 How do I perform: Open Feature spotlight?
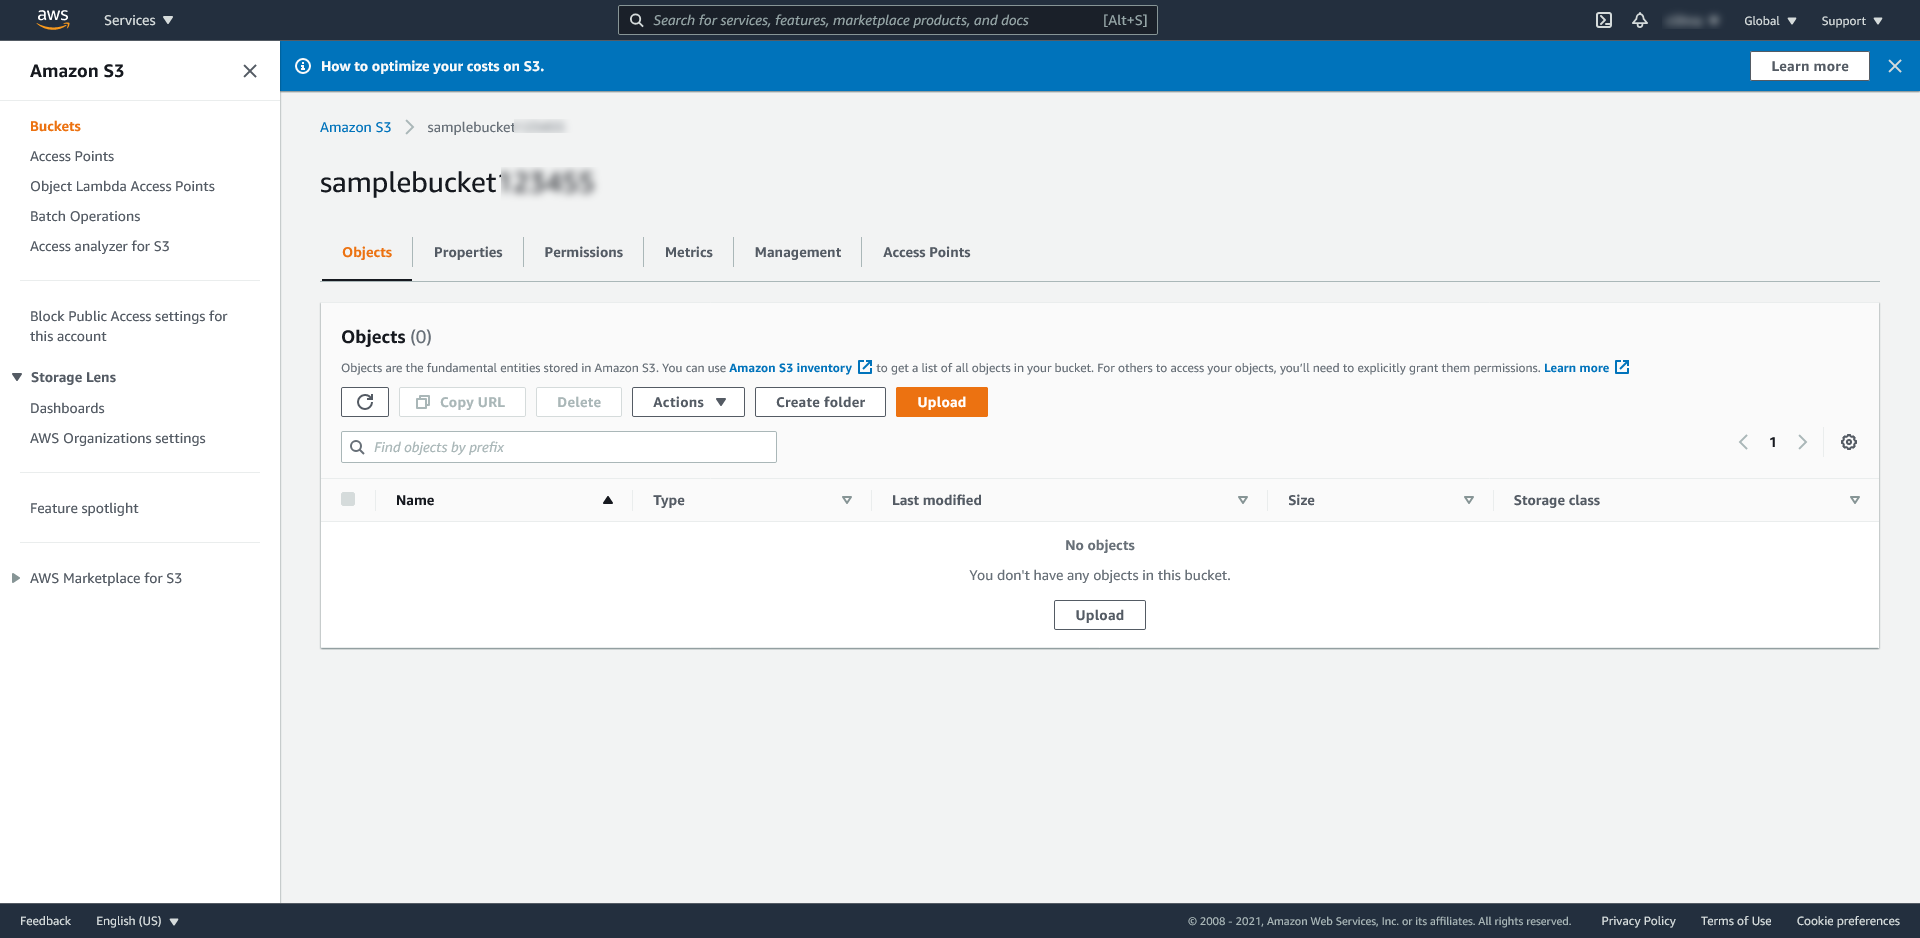(84, 508)
